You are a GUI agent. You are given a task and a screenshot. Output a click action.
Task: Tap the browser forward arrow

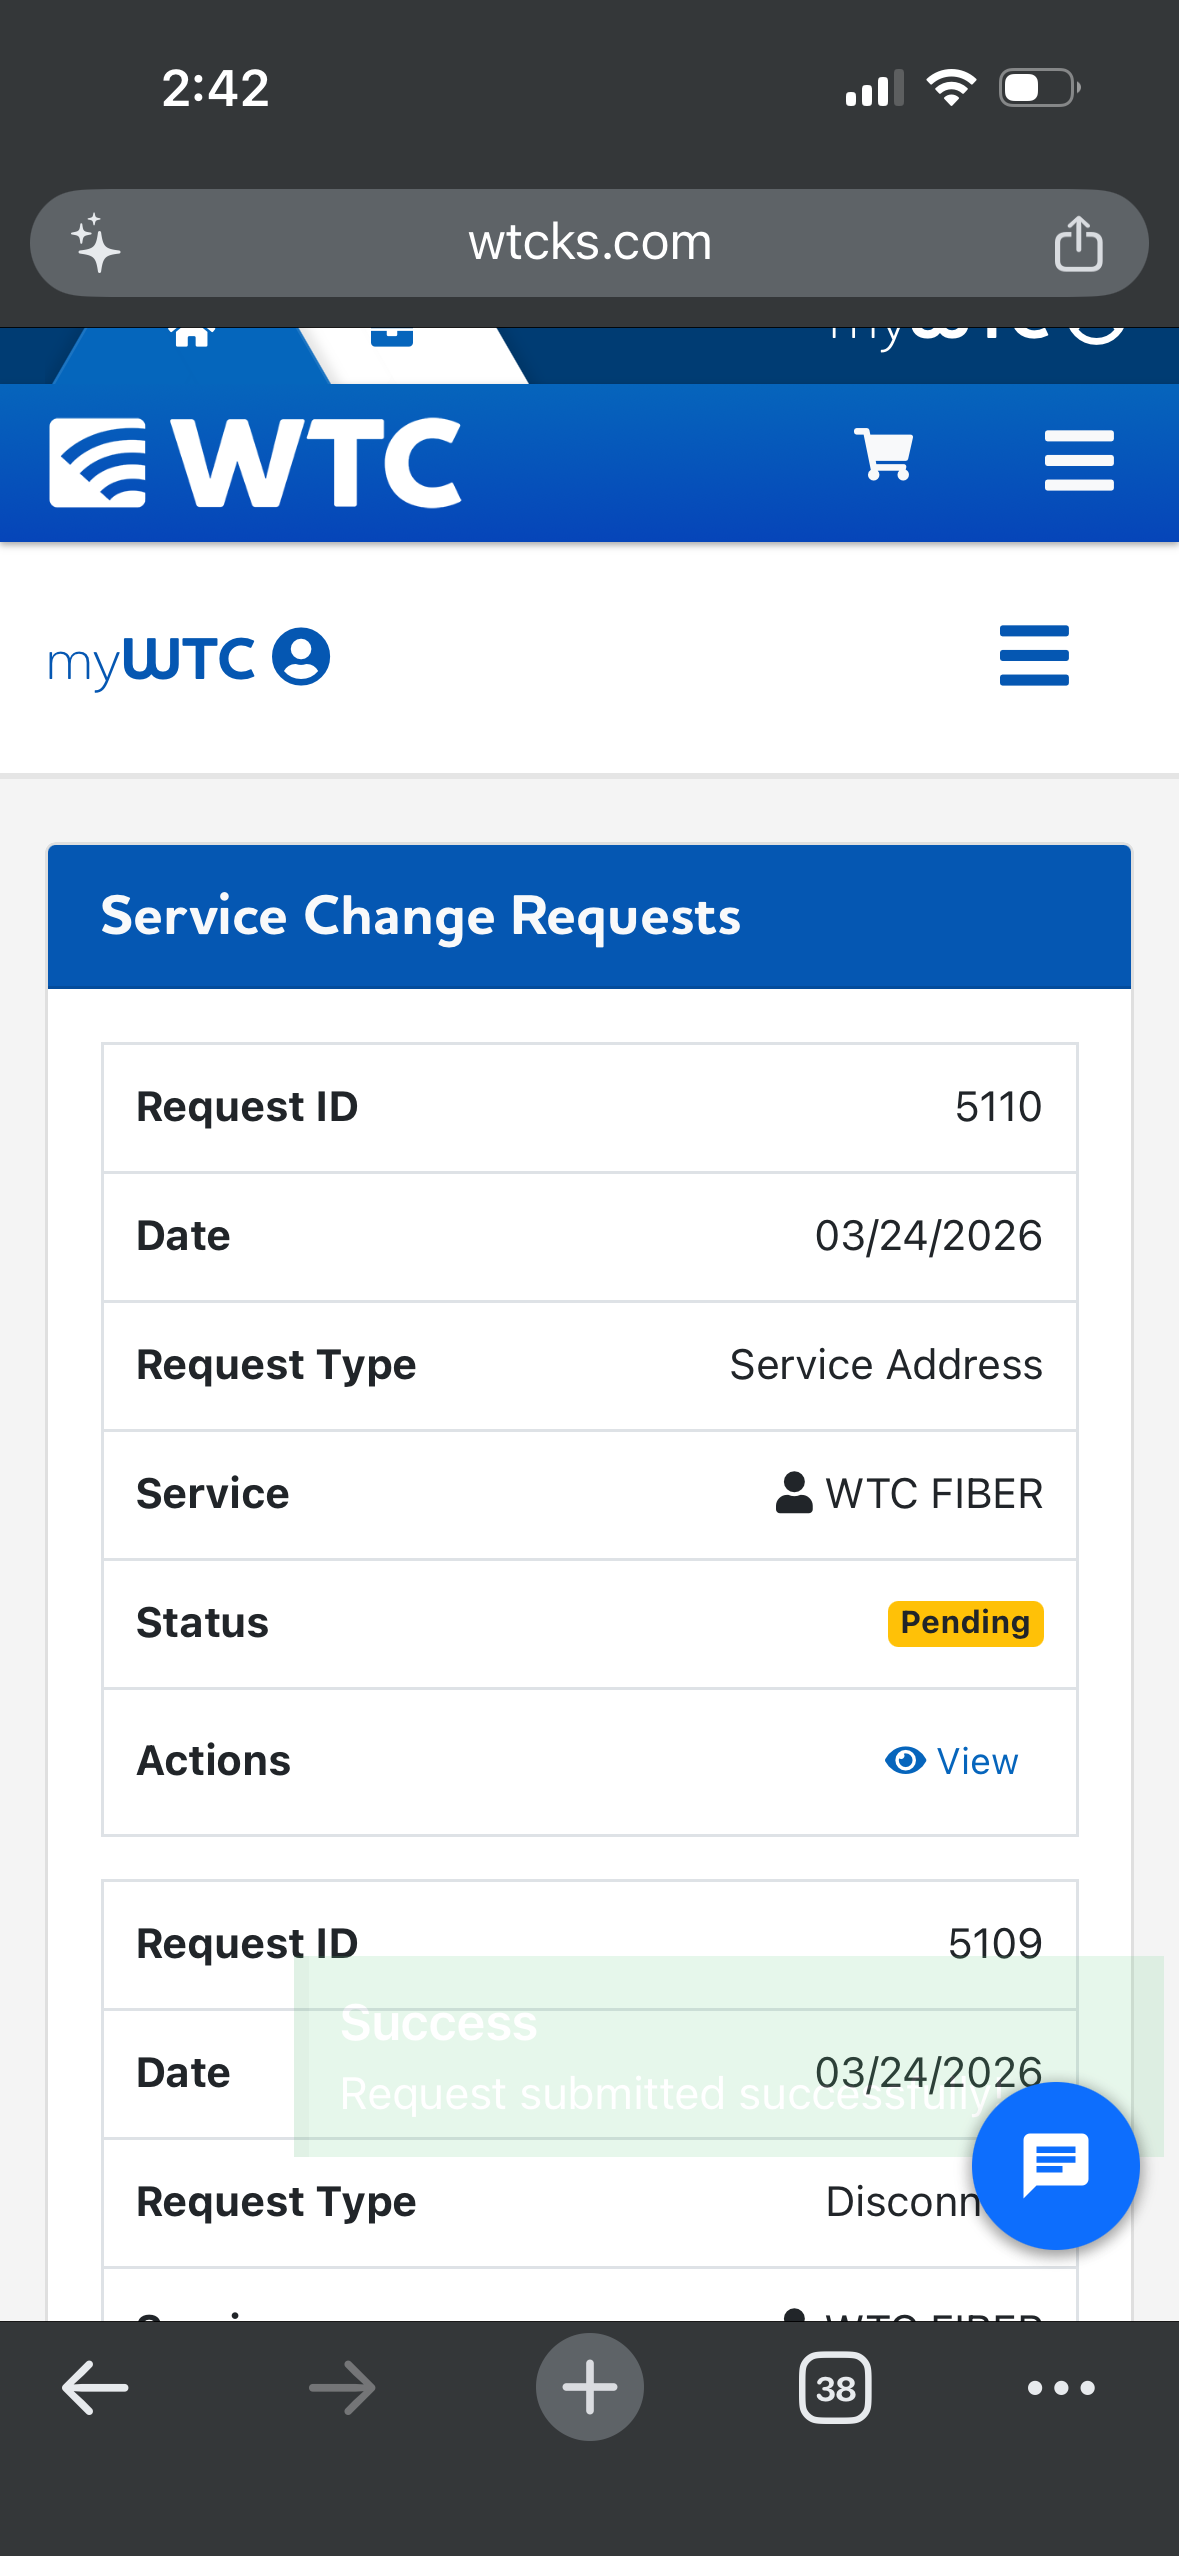click(342, 2388)
